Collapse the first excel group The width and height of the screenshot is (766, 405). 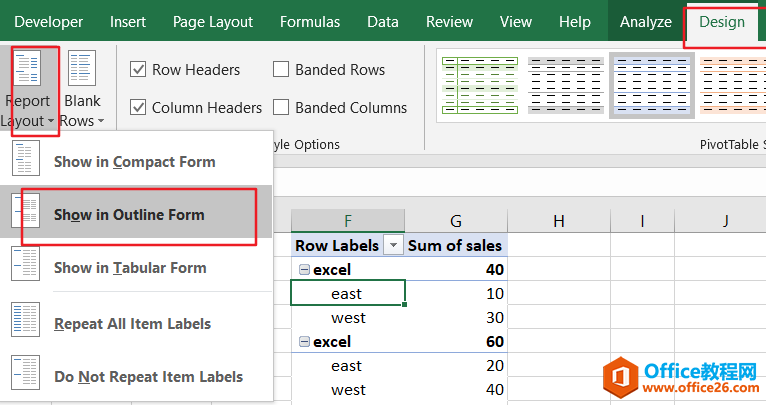pyautogui.click(x=303, y=270)
